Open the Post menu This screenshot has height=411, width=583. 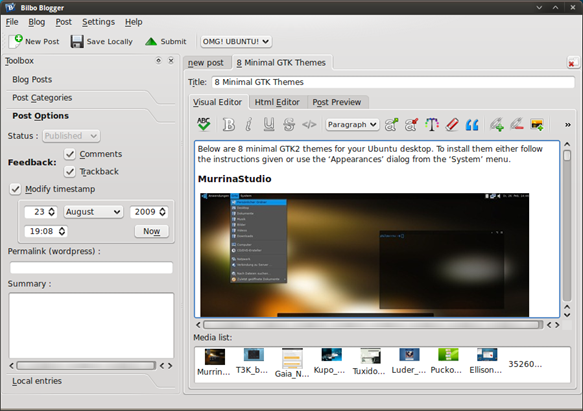point(64,22)
